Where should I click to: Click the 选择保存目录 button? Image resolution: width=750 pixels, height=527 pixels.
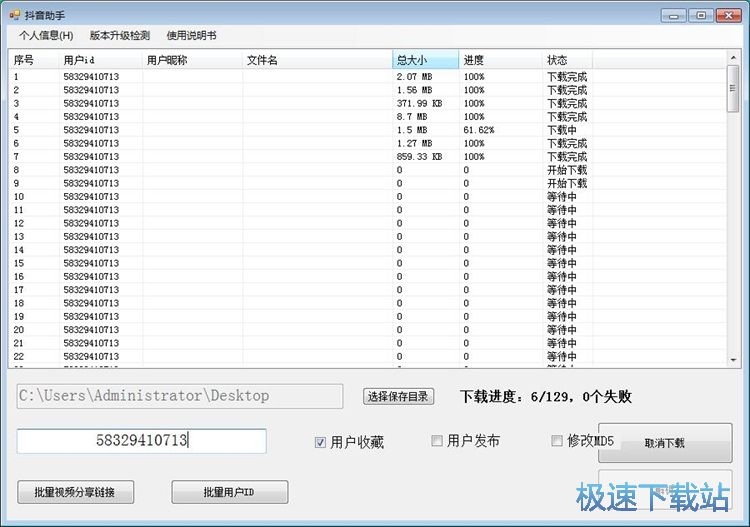pos(398,396)
